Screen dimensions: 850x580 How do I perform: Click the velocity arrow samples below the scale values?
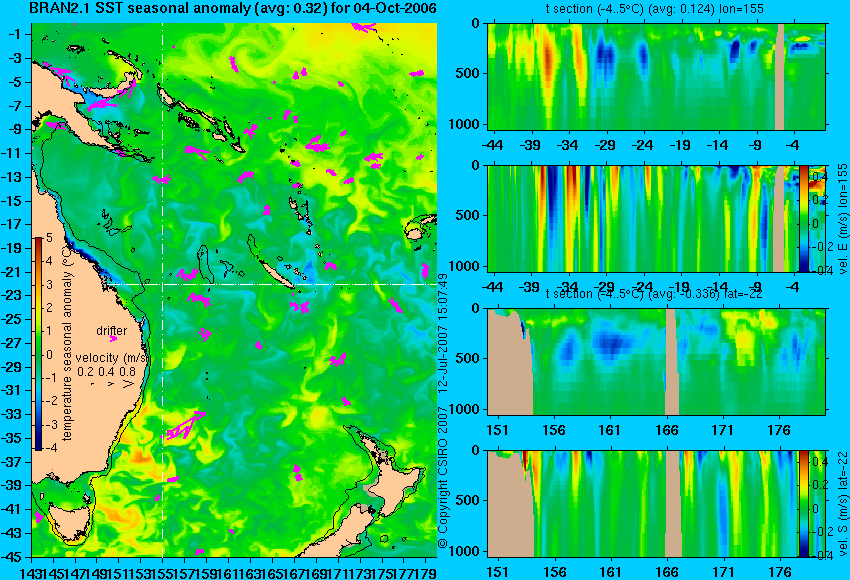coord(111,384)
